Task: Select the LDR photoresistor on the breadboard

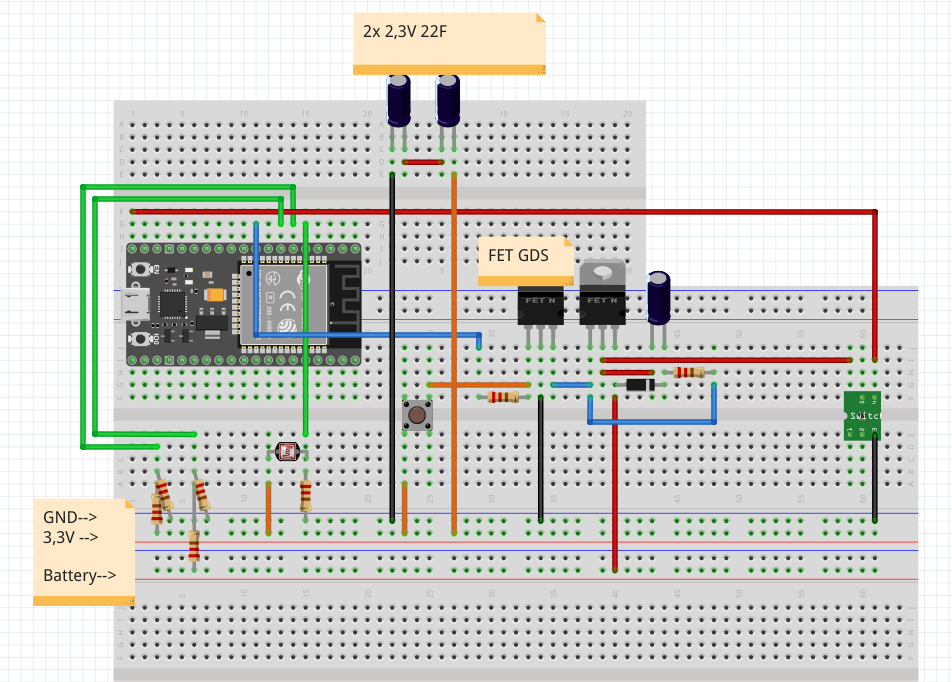Action: coord(286,450)
